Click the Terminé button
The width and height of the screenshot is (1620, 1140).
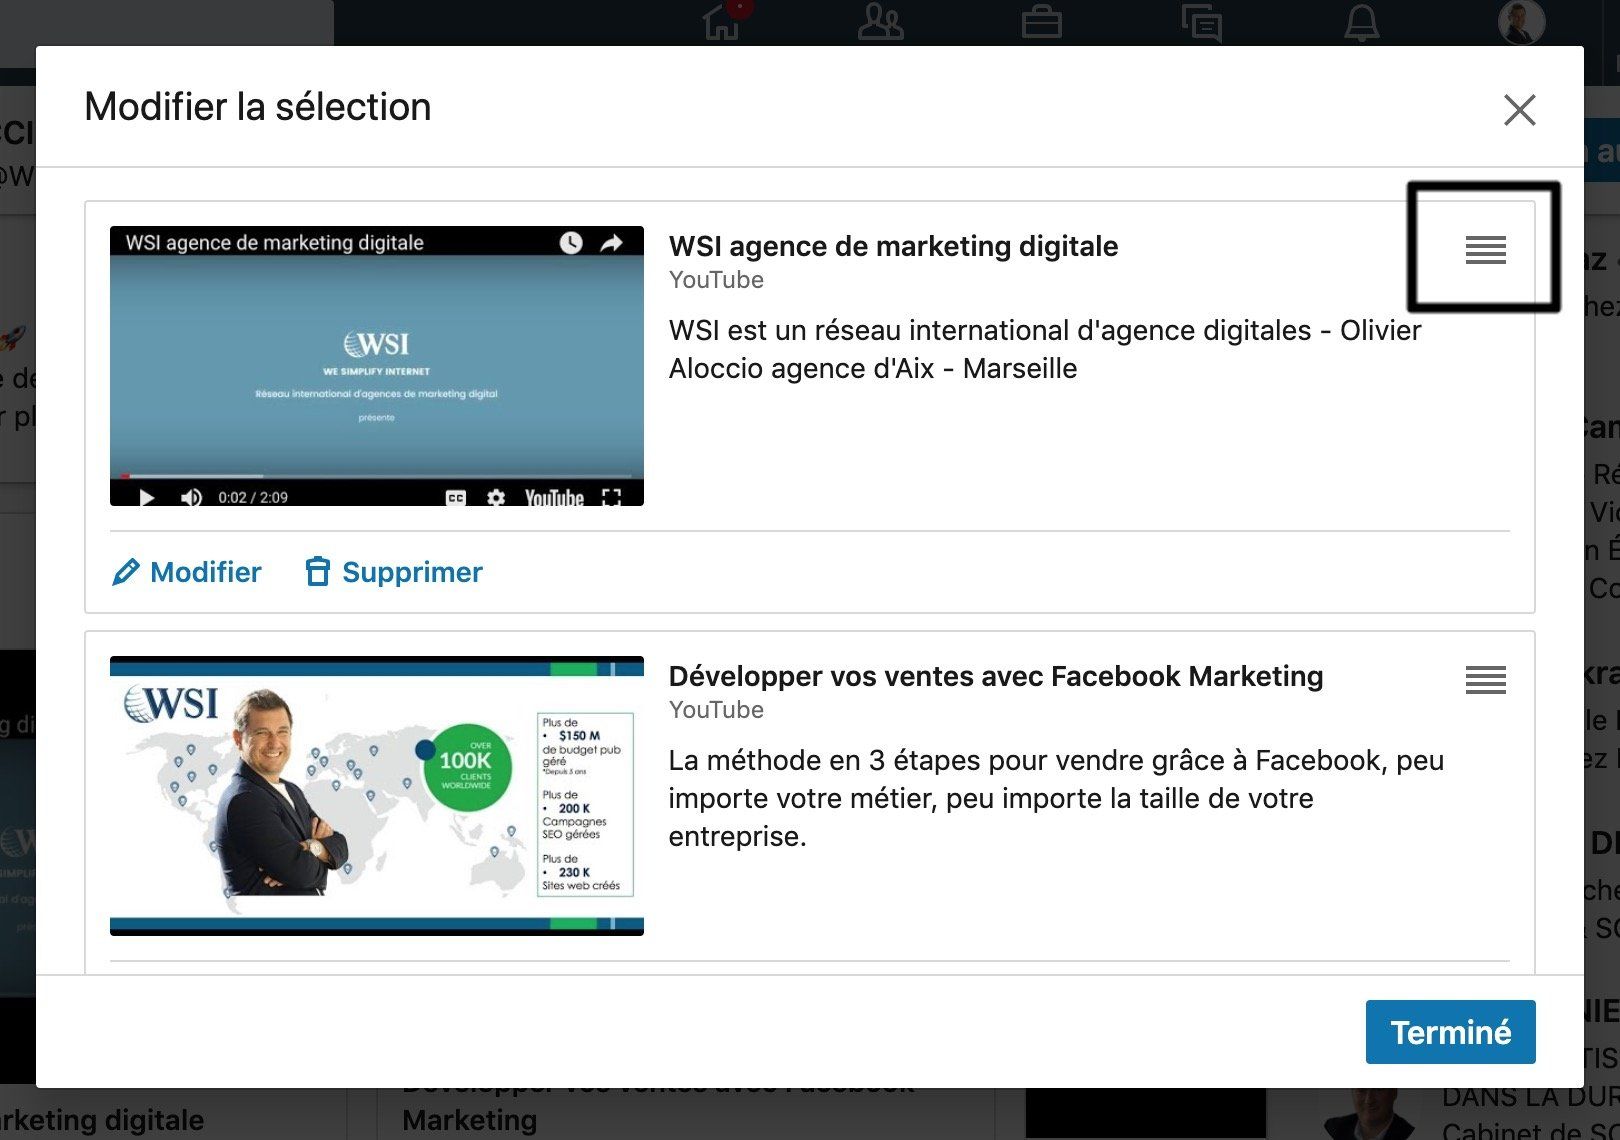point(1450,1032)
